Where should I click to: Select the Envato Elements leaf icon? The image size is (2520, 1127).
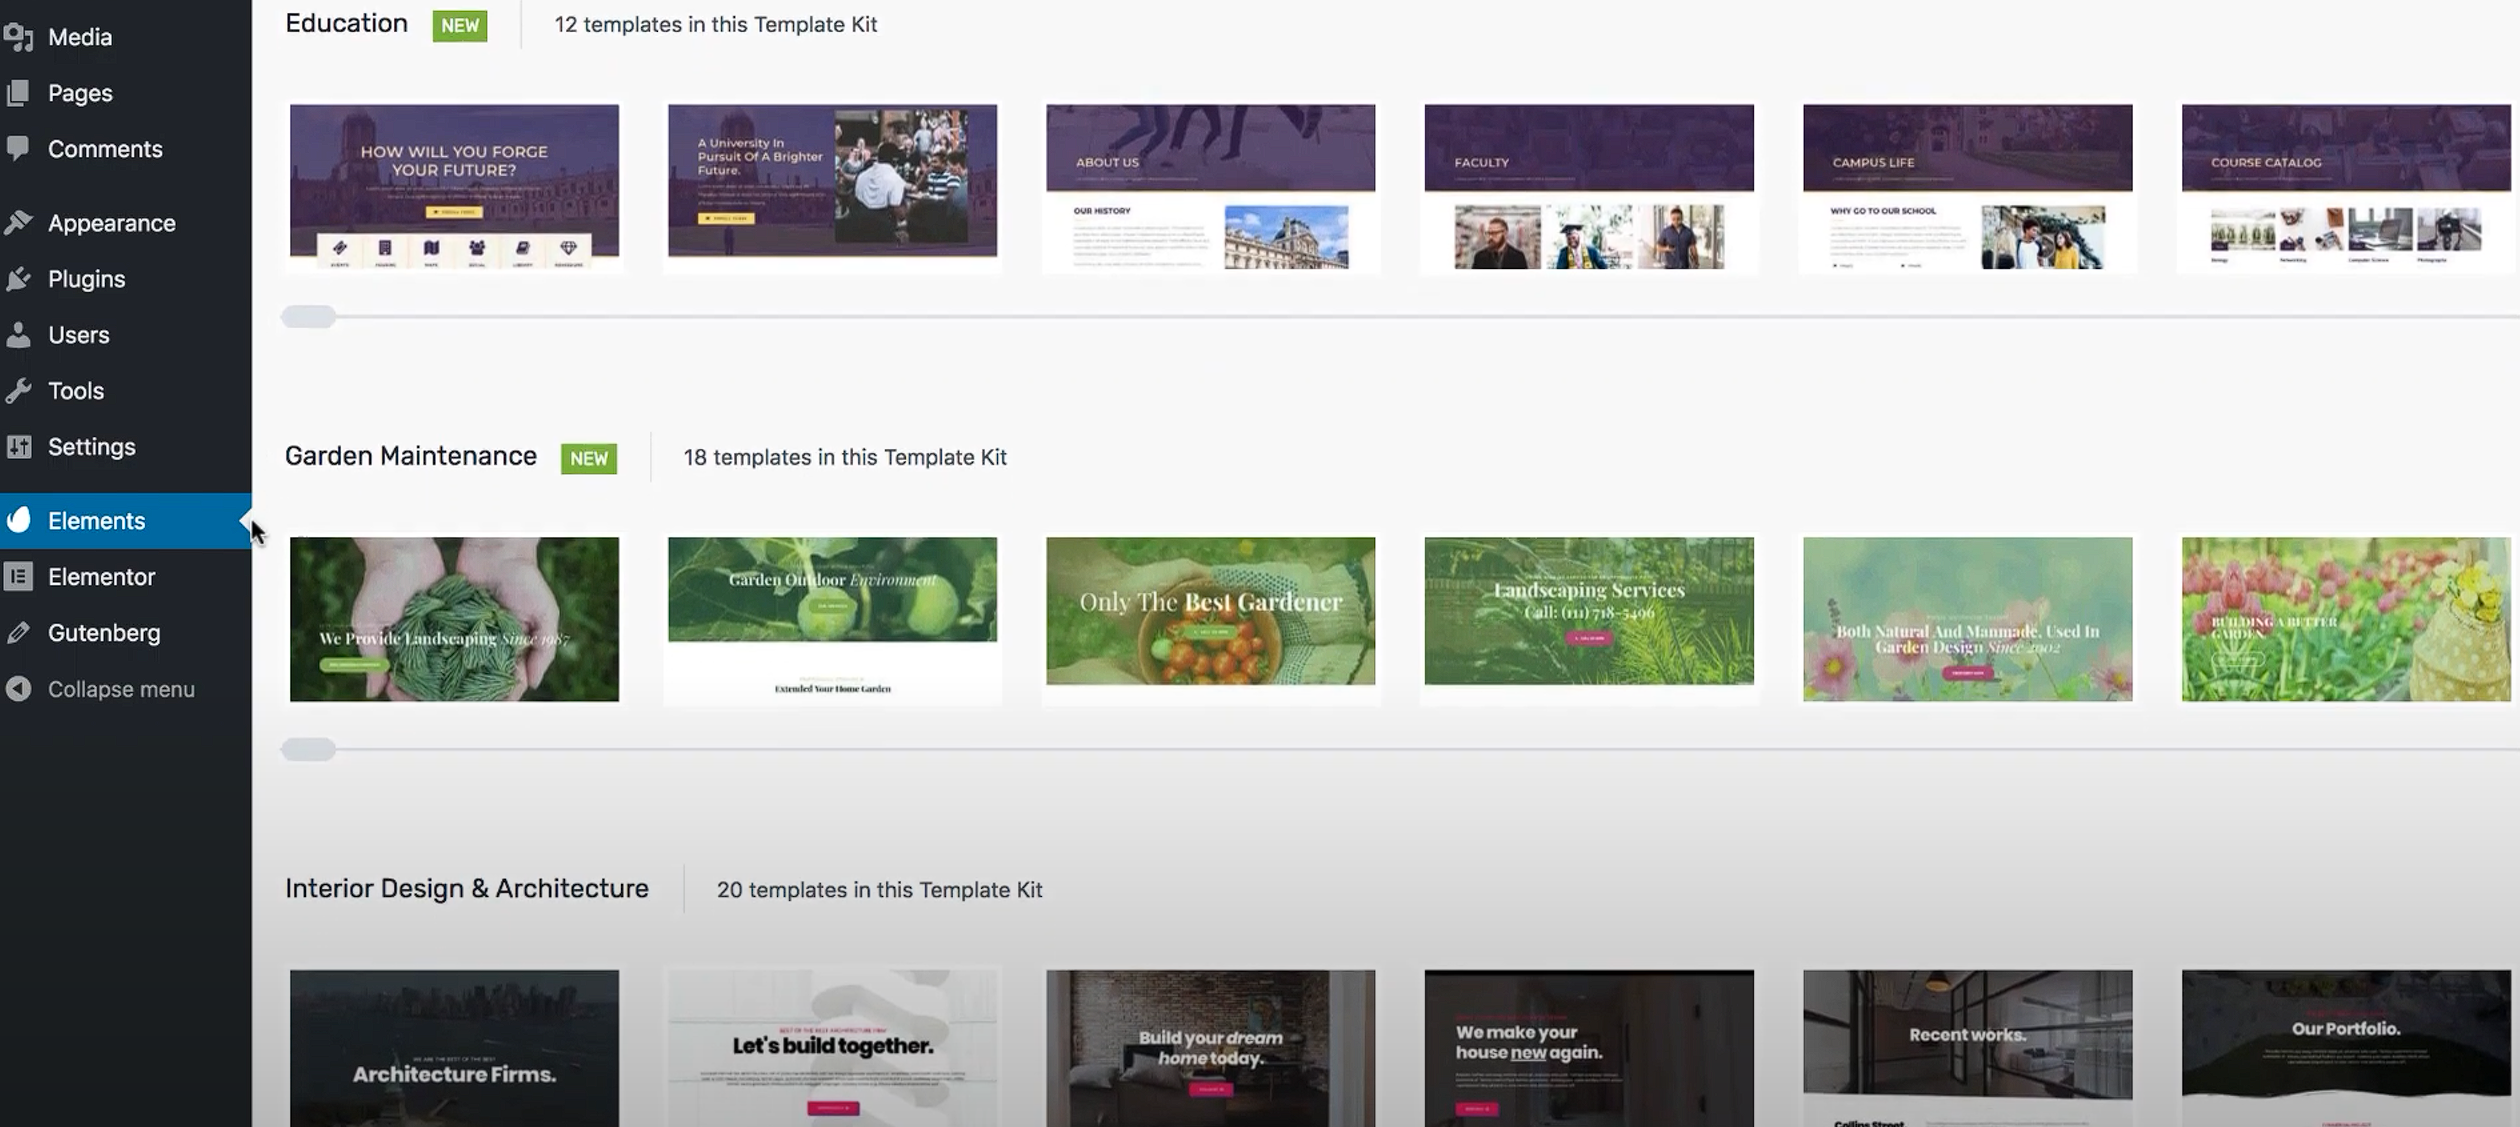pos(21,520)
